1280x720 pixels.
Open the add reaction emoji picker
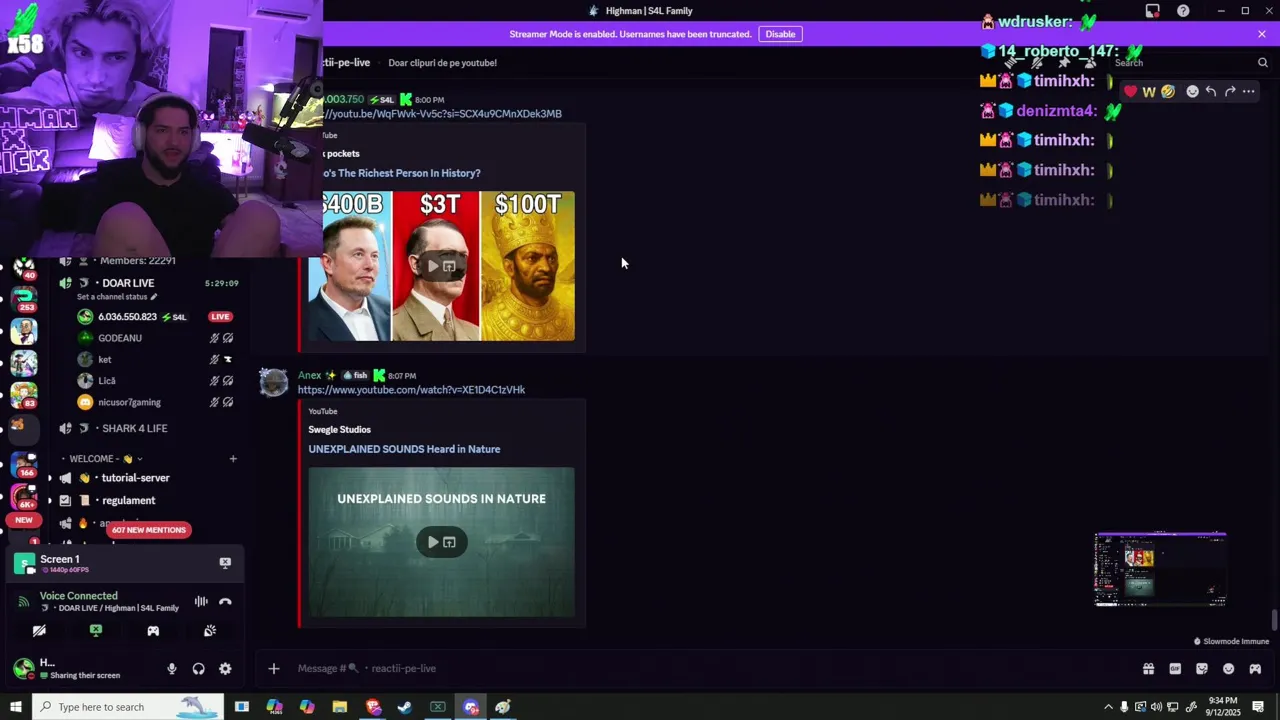(x=1192, y=92)
